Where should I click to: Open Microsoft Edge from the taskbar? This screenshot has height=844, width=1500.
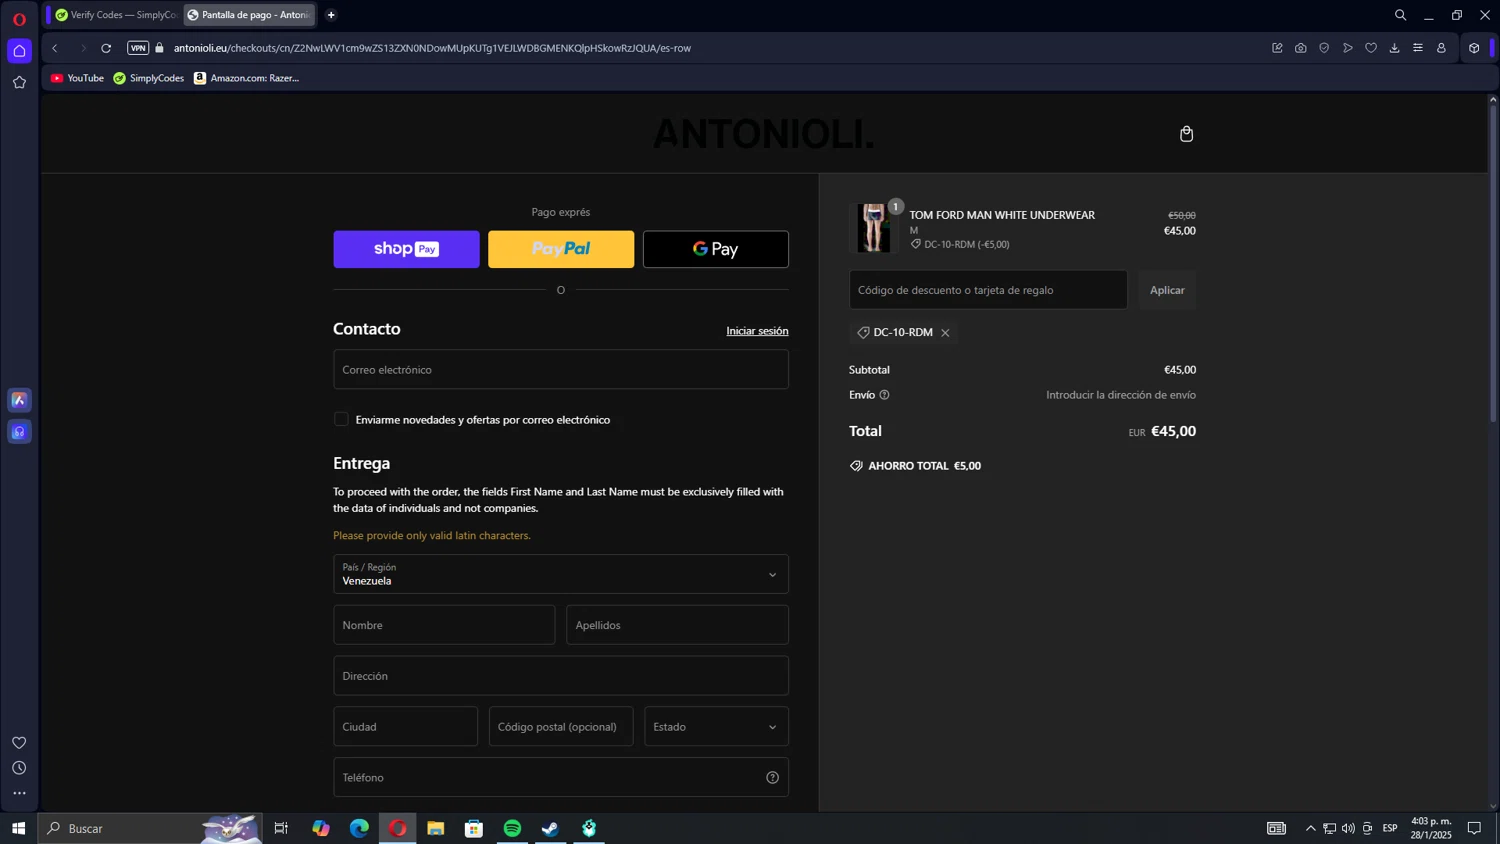pos(359,828)
